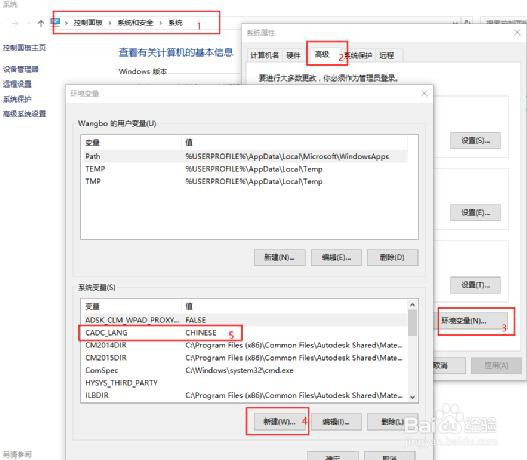Screen dimensions: 527x460
Task: Select the CADC_LANG system variable row
Action: coord(245,333)
